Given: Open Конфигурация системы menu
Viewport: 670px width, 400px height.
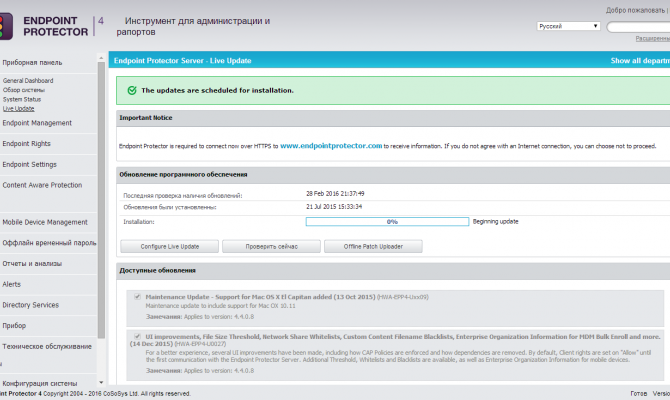Looking at the screenshot, I should click(x=40, y=383).
